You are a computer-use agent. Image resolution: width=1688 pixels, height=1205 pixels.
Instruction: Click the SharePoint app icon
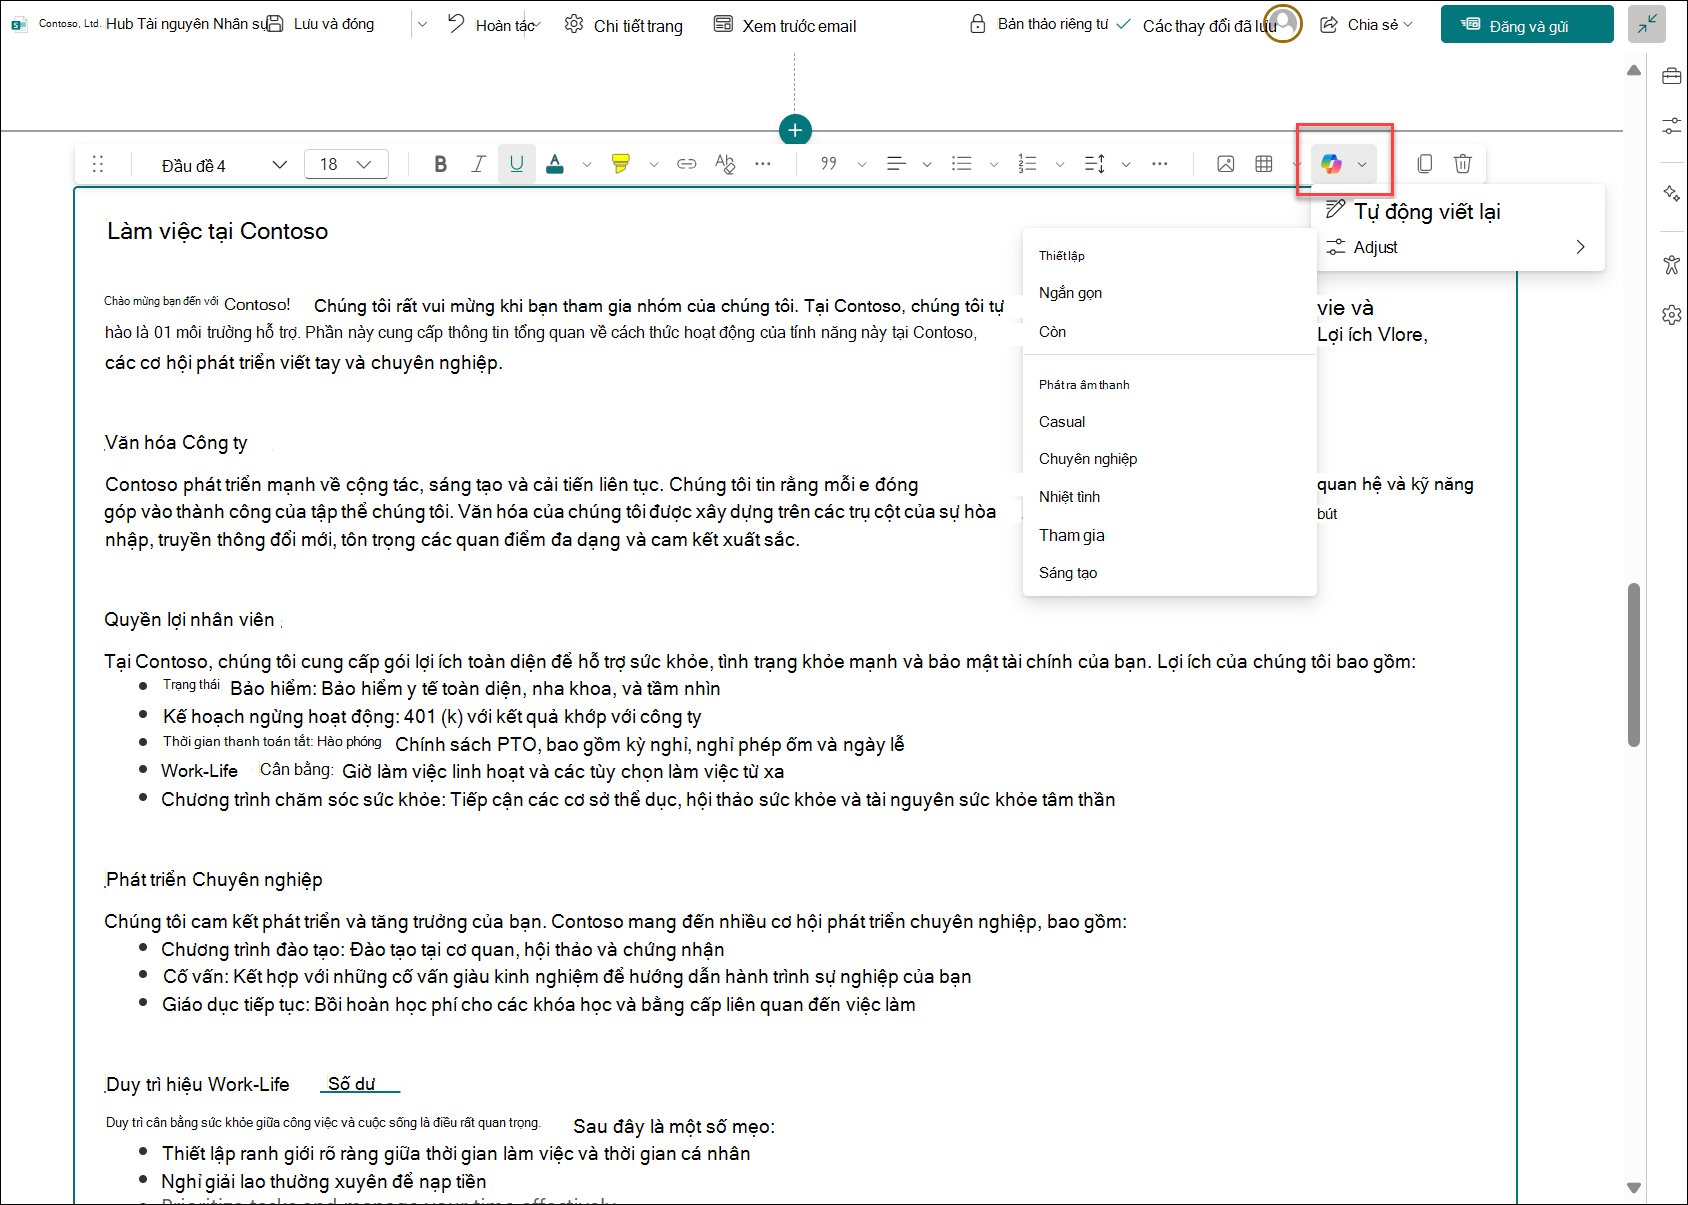18,24
